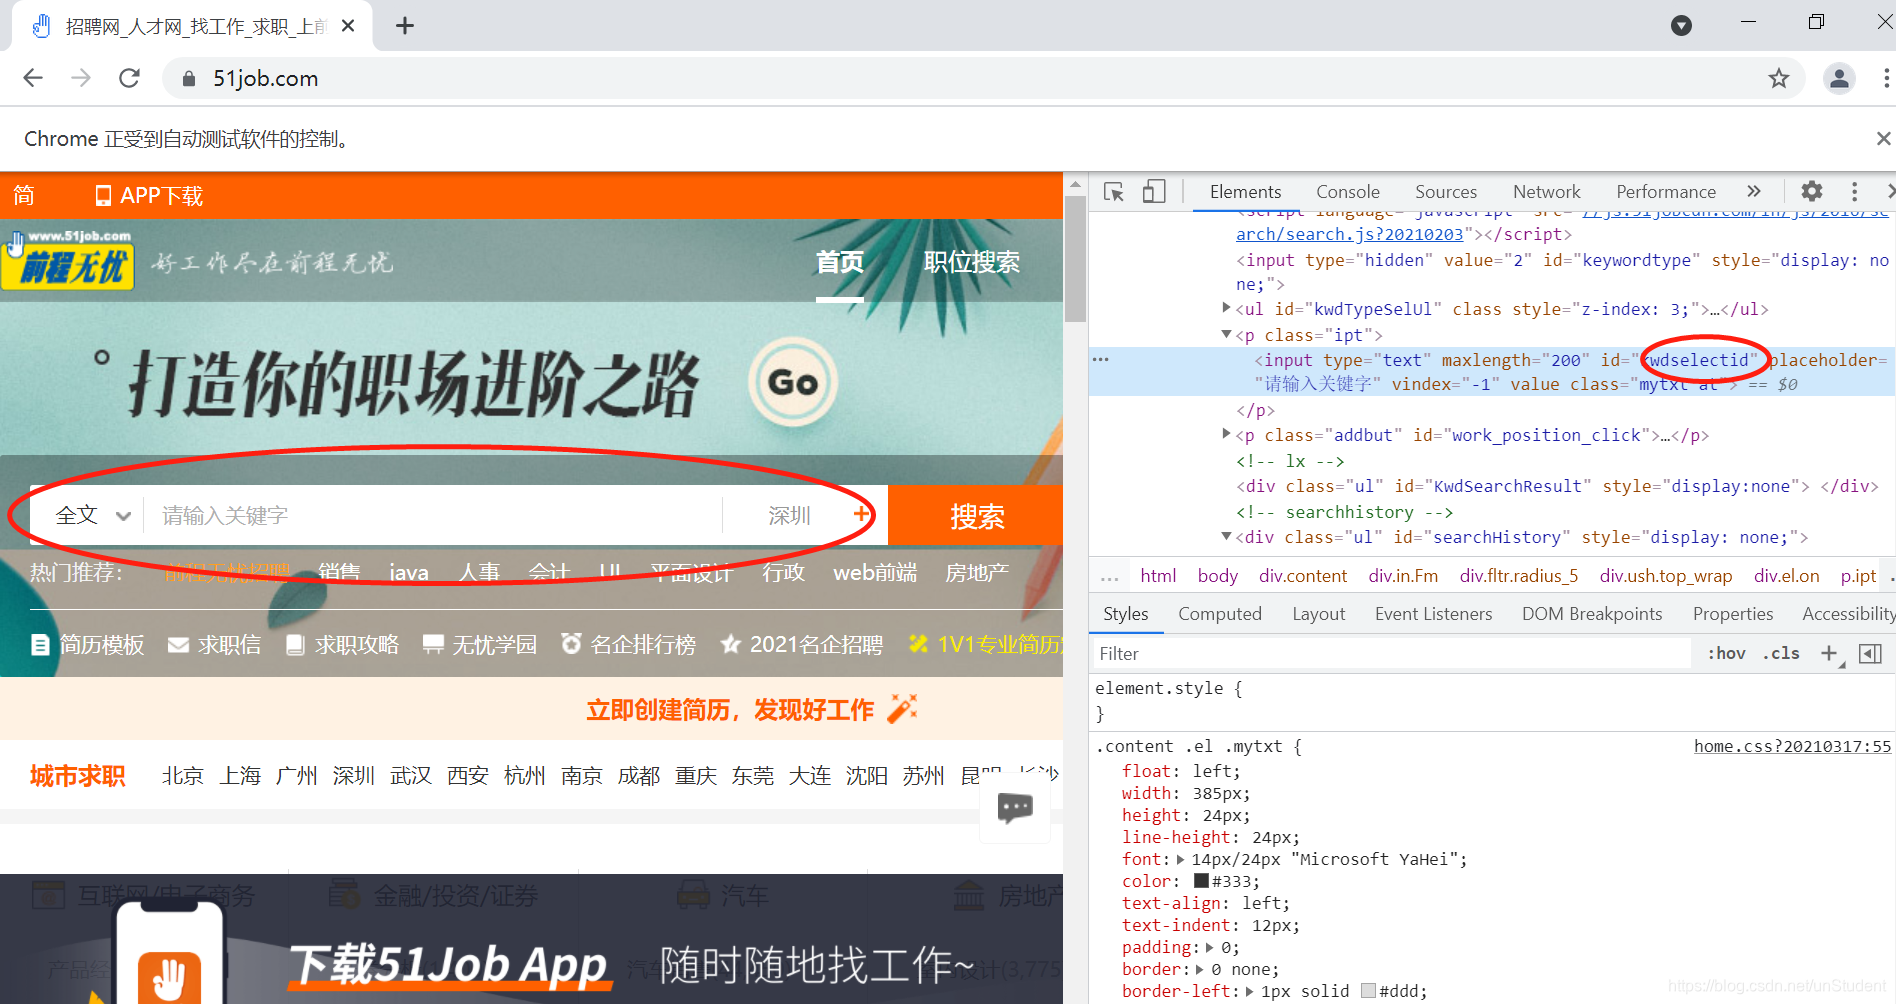1896x1004 pixels.
Task: Open a new browser tab
Action: tap(405, 26)
